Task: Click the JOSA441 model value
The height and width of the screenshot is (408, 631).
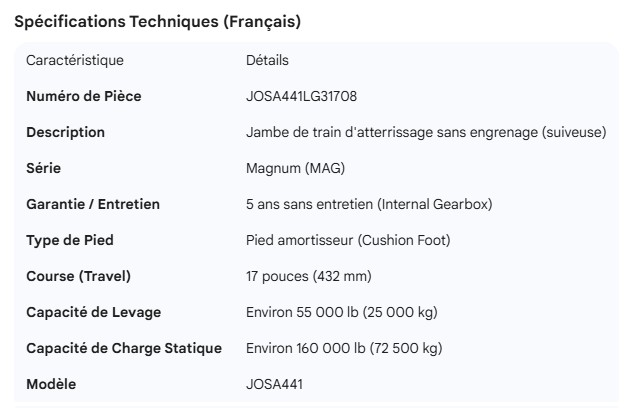Action: (x=274, y=384)
